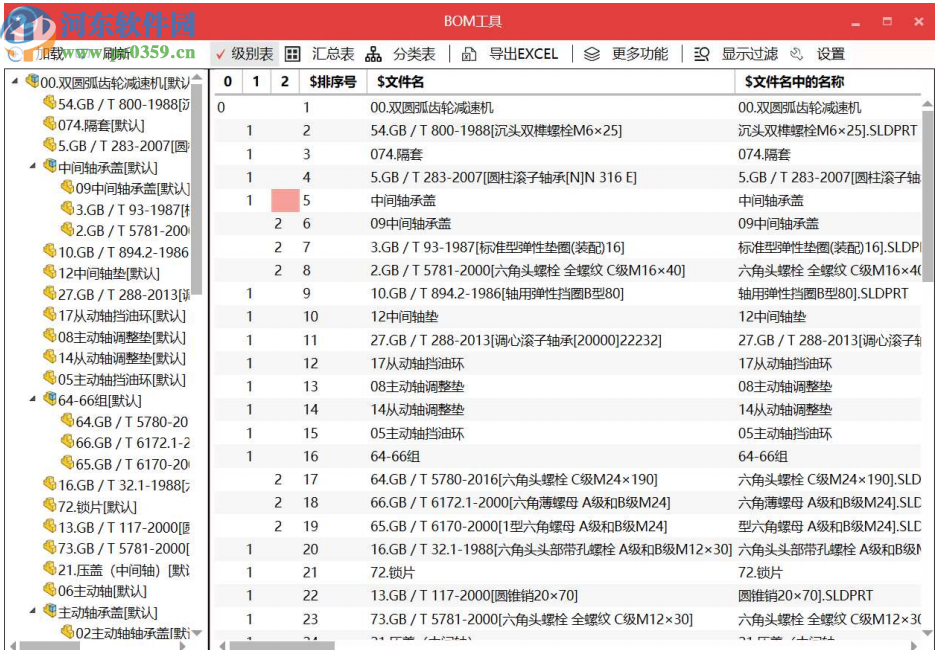
Task: Click part icon beside 08主动轴调整垫 in tree
Action: [50, 335]
